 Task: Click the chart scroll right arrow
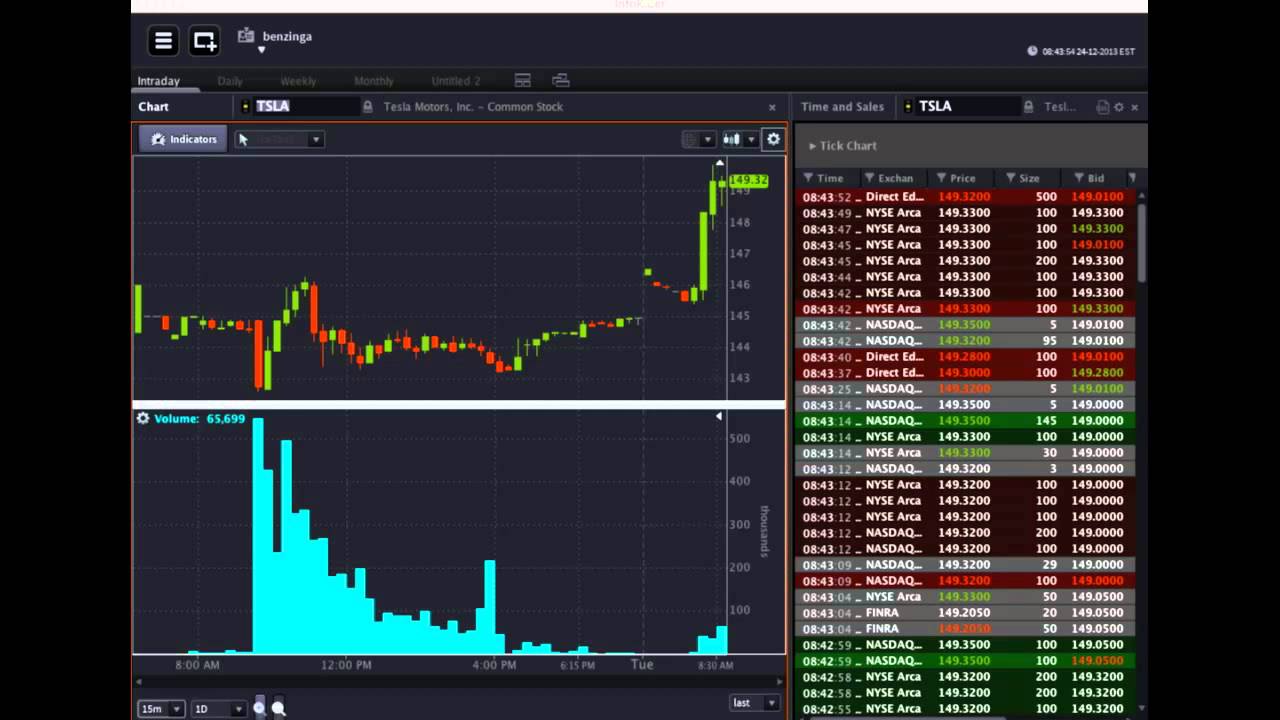tap(780, 681)
